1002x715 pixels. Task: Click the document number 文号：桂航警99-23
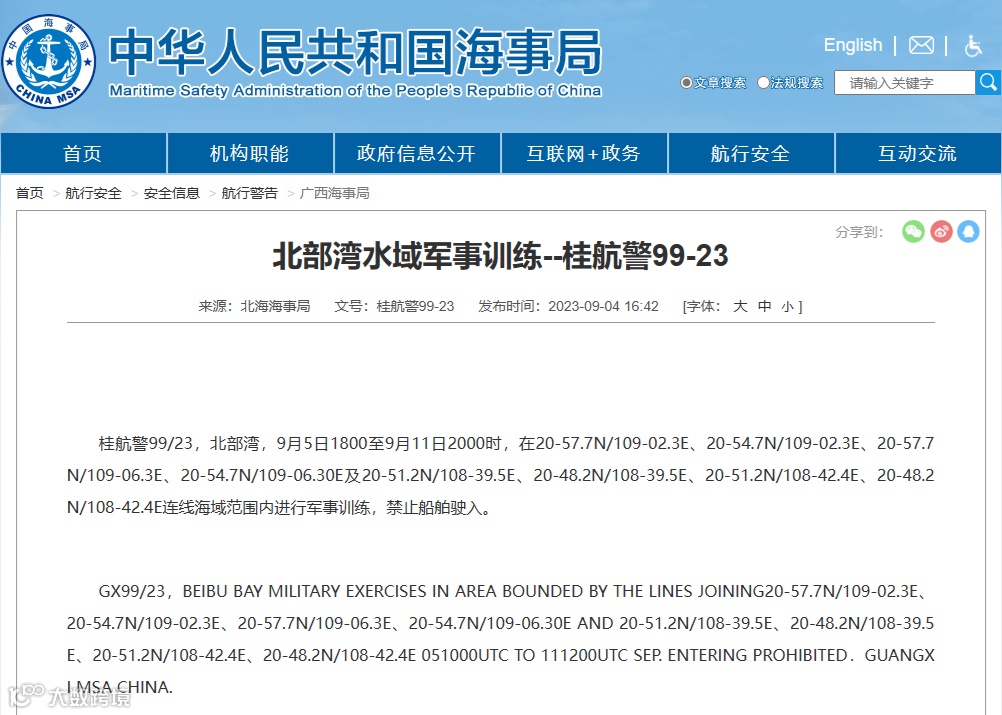click(x=394, y=306)
